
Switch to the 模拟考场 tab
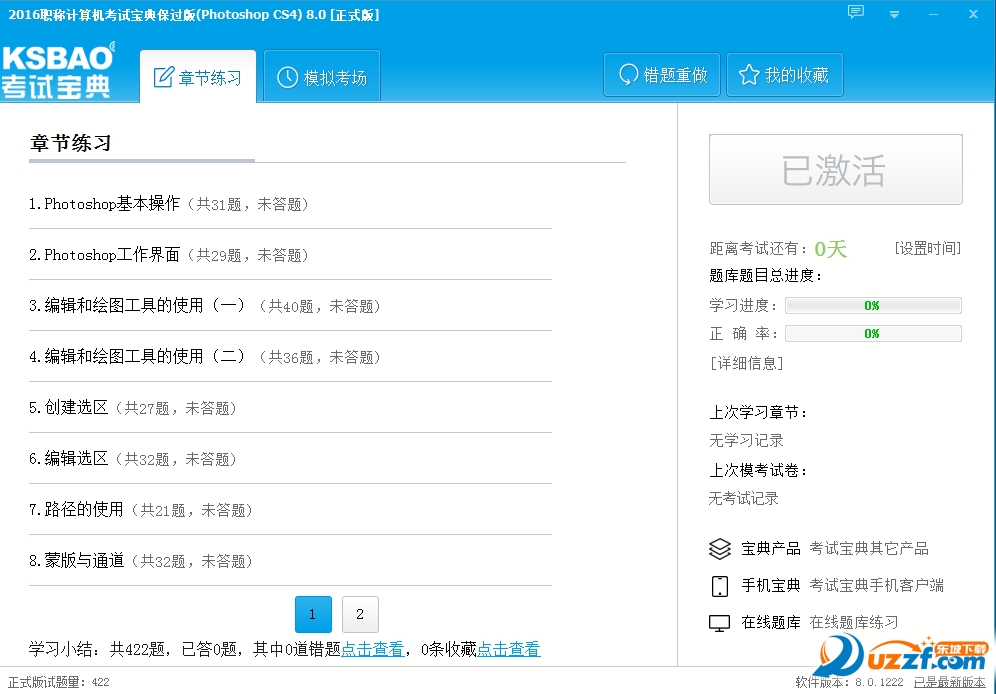(322, 77)
